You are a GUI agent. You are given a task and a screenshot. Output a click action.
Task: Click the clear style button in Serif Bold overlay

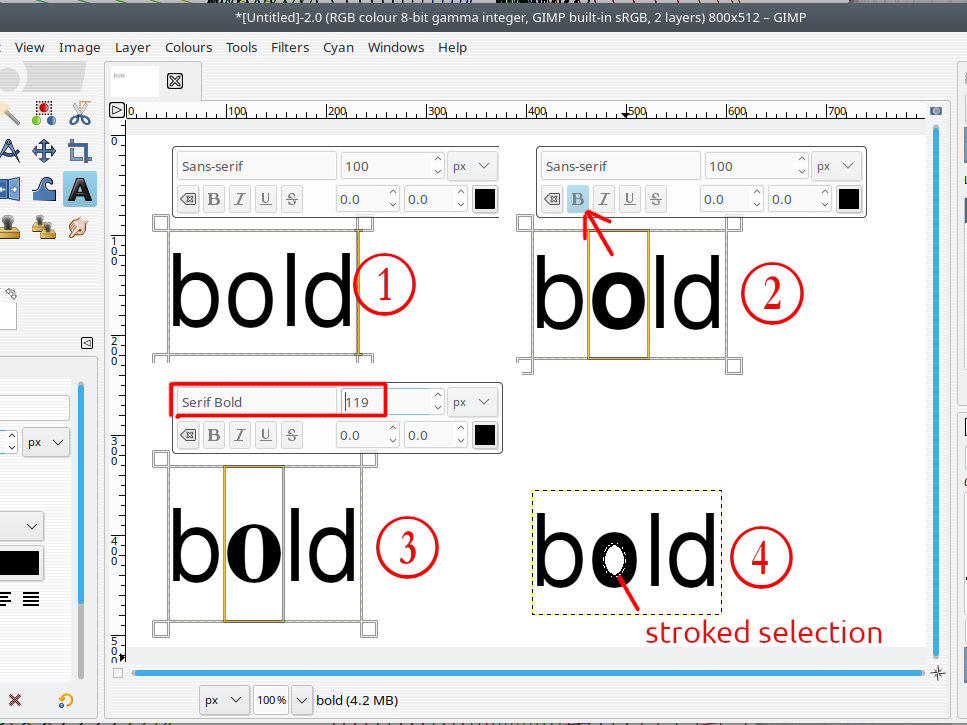[x=188, y=435]
